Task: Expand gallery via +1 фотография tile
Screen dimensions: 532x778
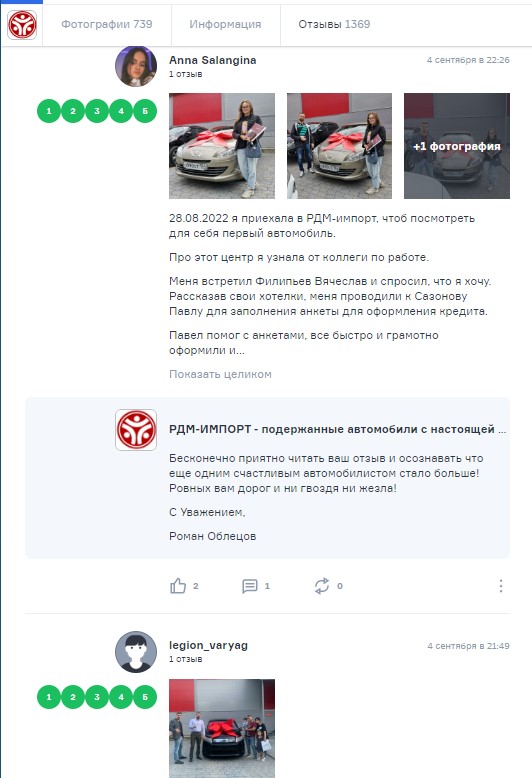Action: coord(457,146)
